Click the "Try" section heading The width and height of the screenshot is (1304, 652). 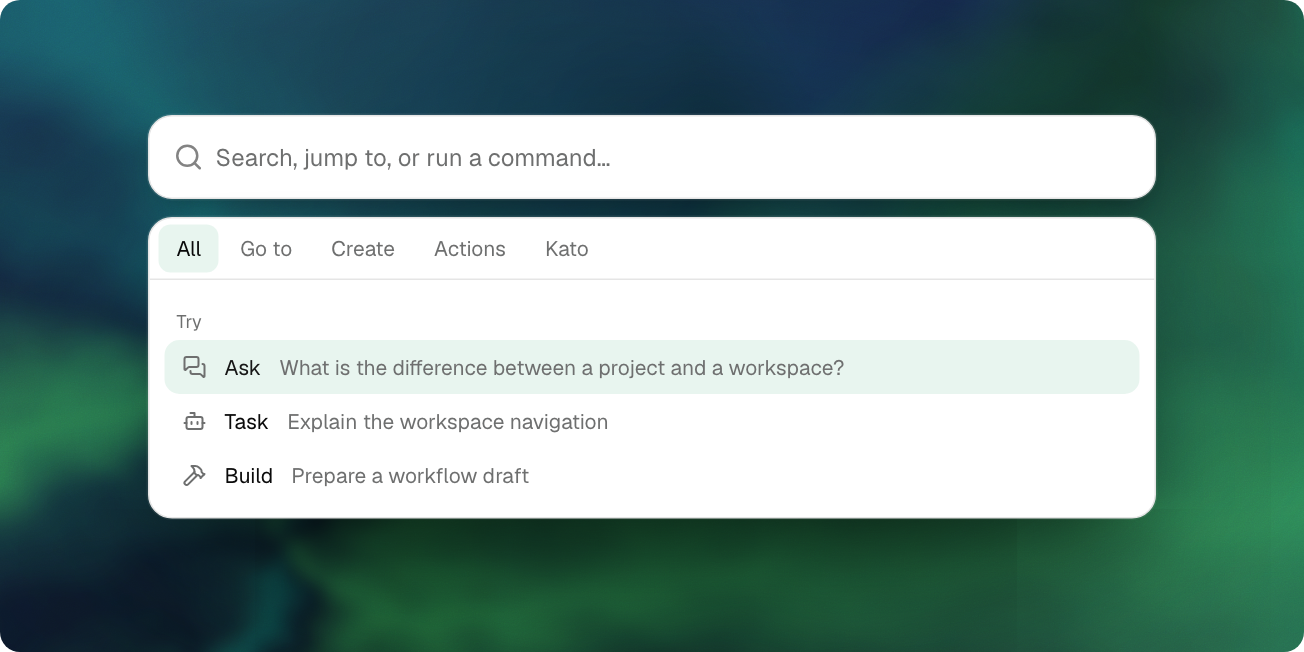(x=189, y=322)
